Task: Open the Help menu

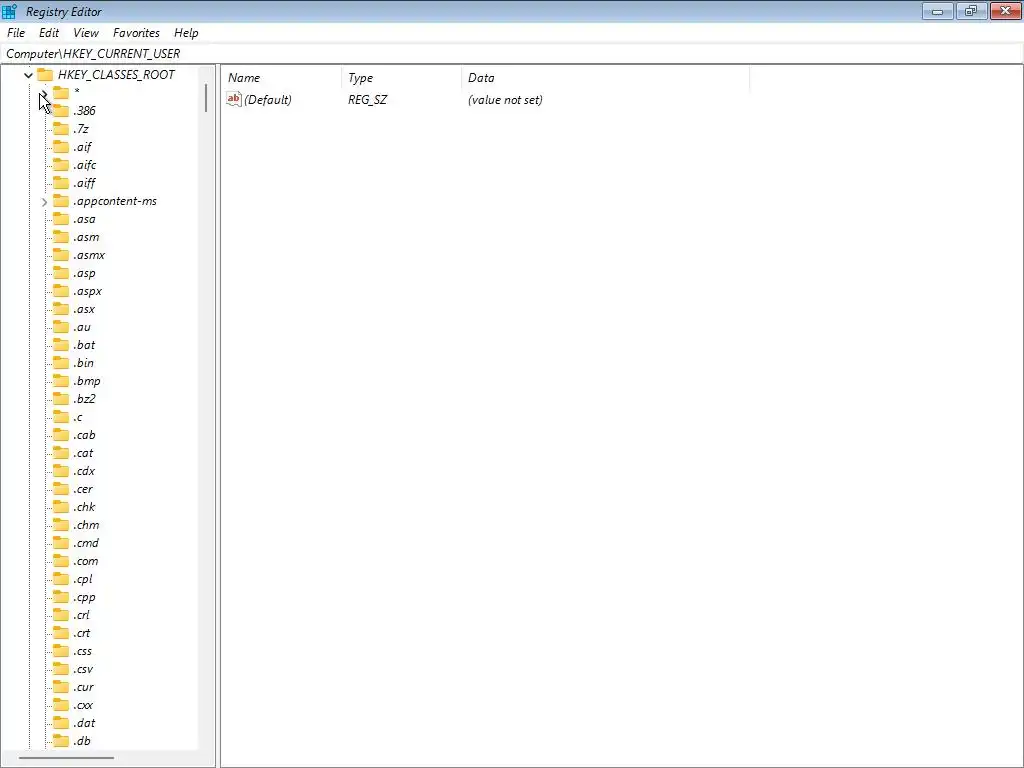Action: tap(186, 33)
